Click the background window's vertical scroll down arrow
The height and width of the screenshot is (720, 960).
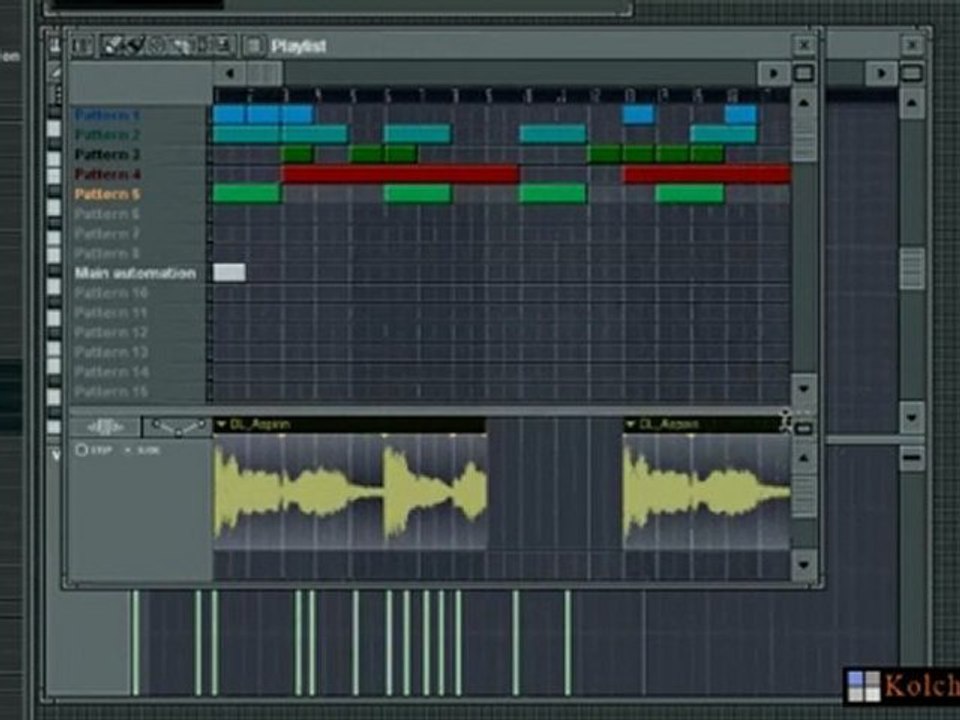[912, 417]
